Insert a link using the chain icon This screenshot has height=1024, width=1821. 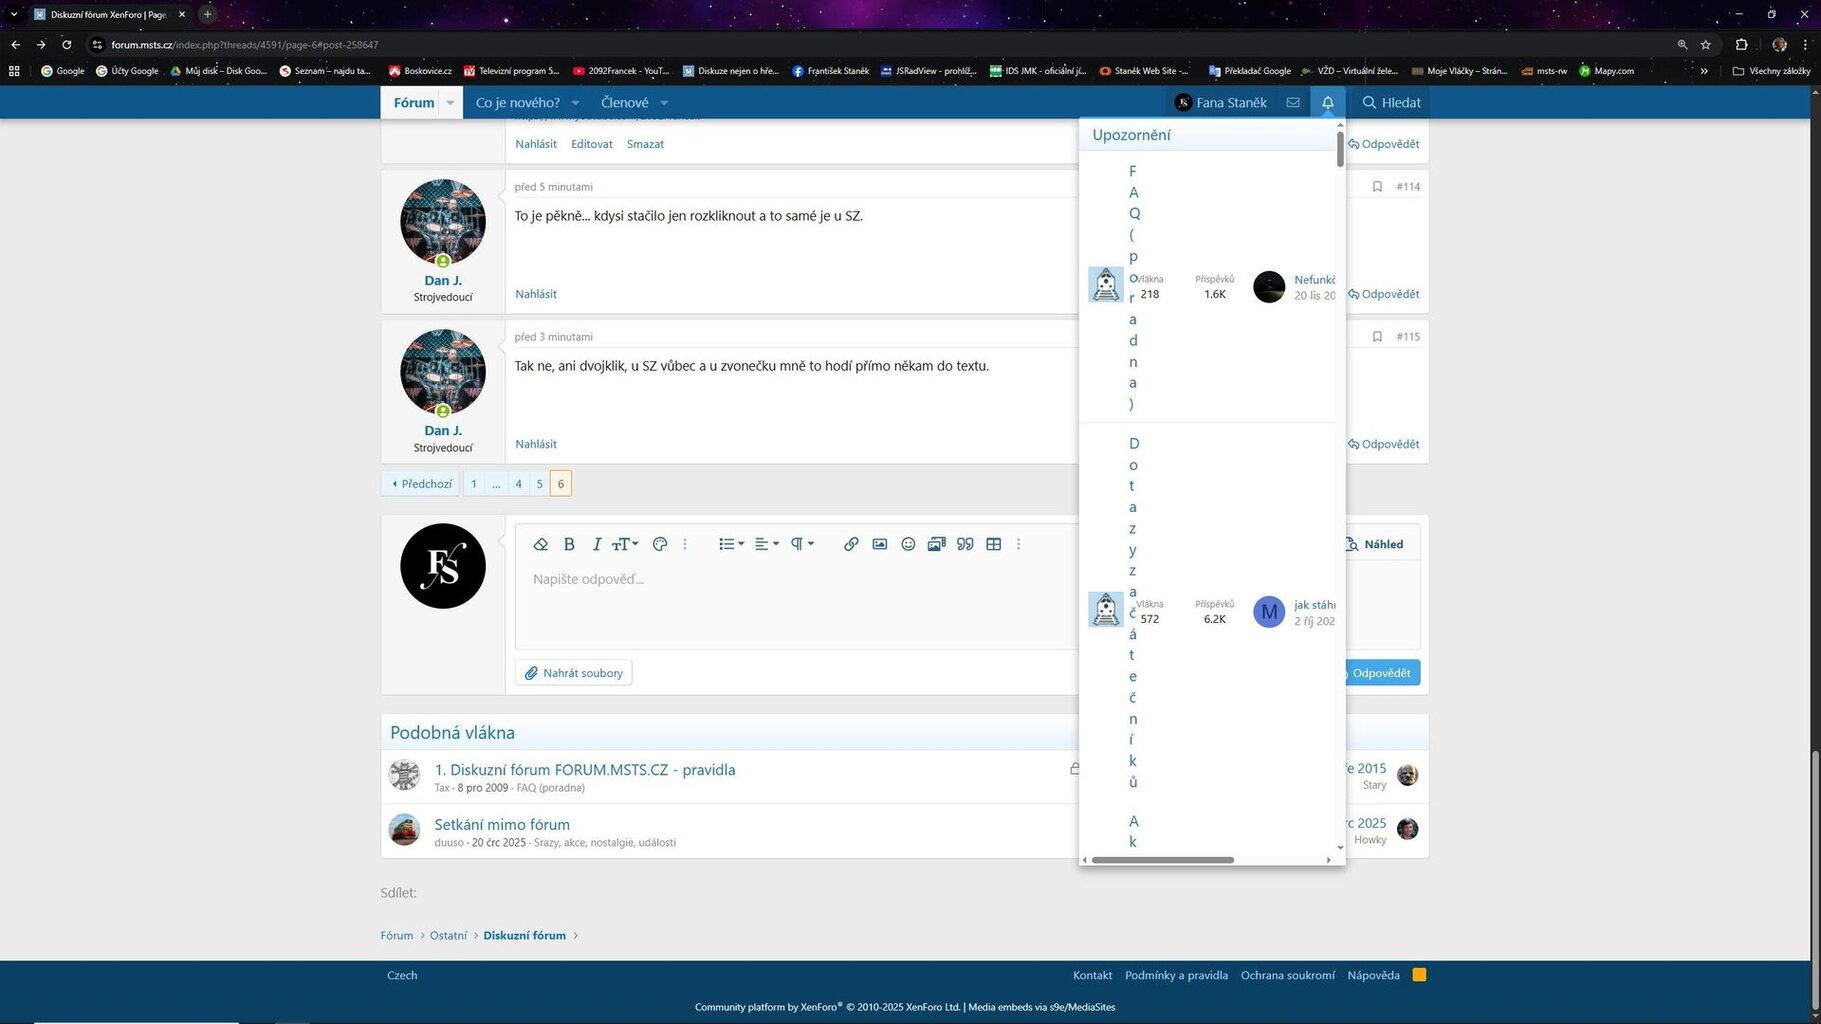tap(851, 544)
